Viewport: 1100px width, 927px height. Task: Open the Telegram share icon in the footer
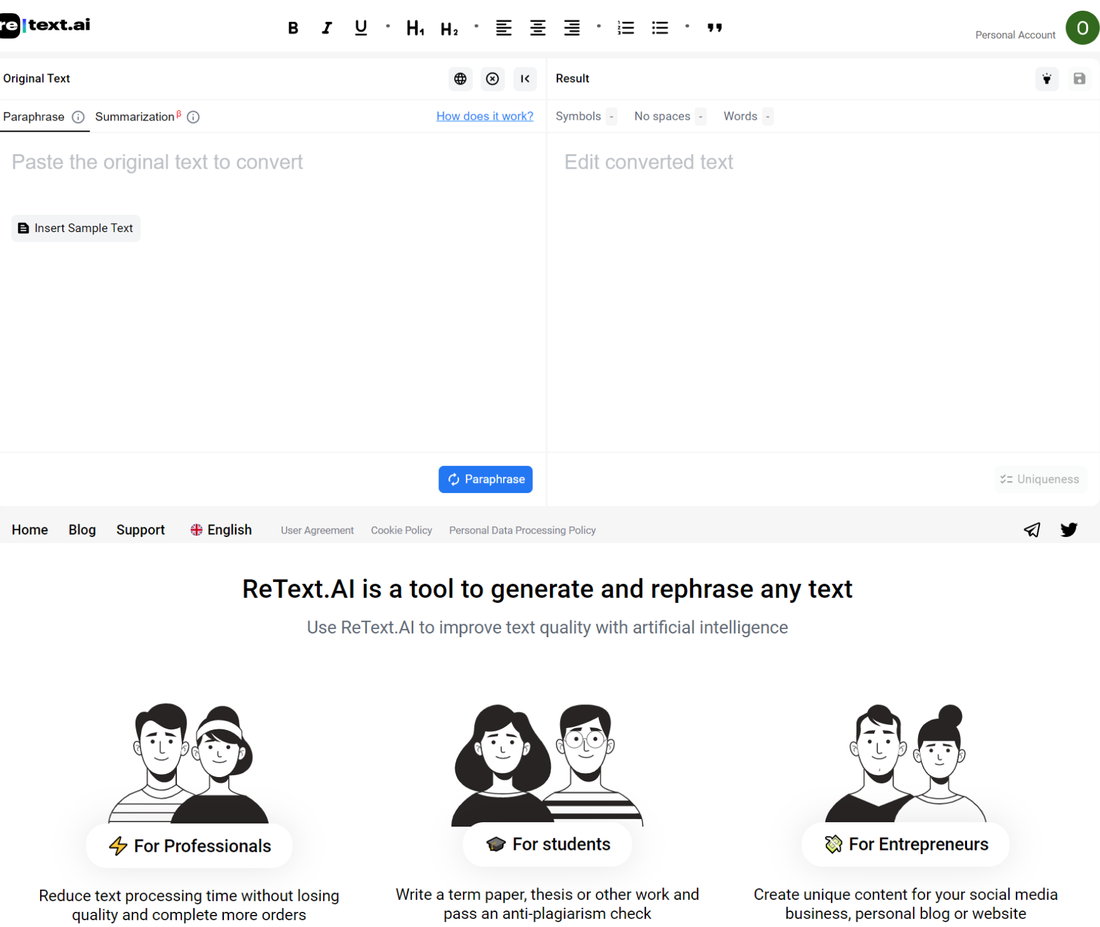tap(1032, 529)
